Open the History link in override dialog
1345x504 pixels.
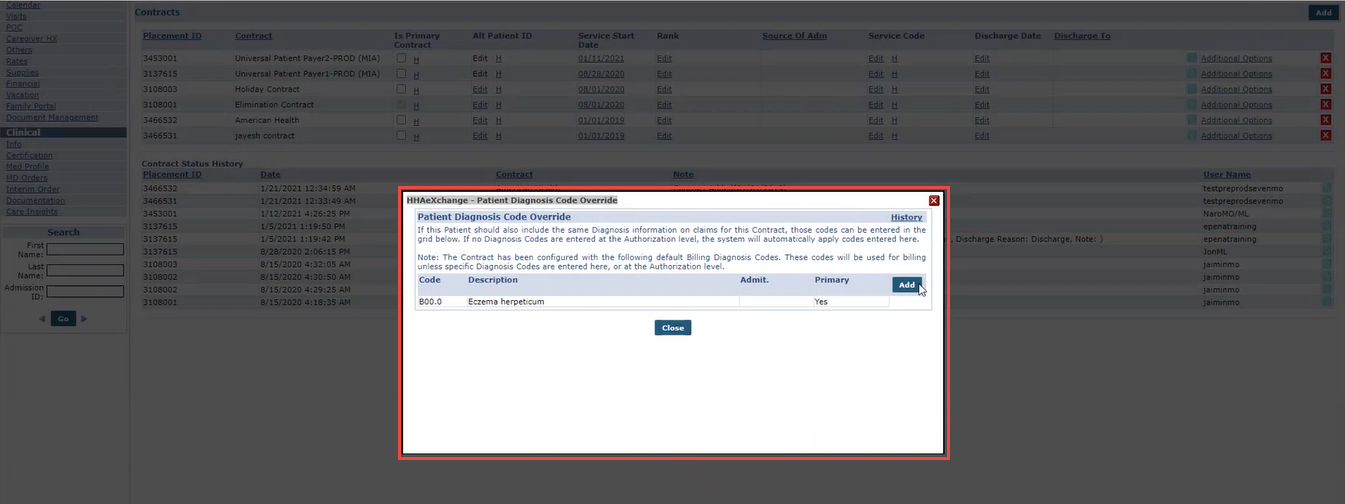tap(906, 217)
